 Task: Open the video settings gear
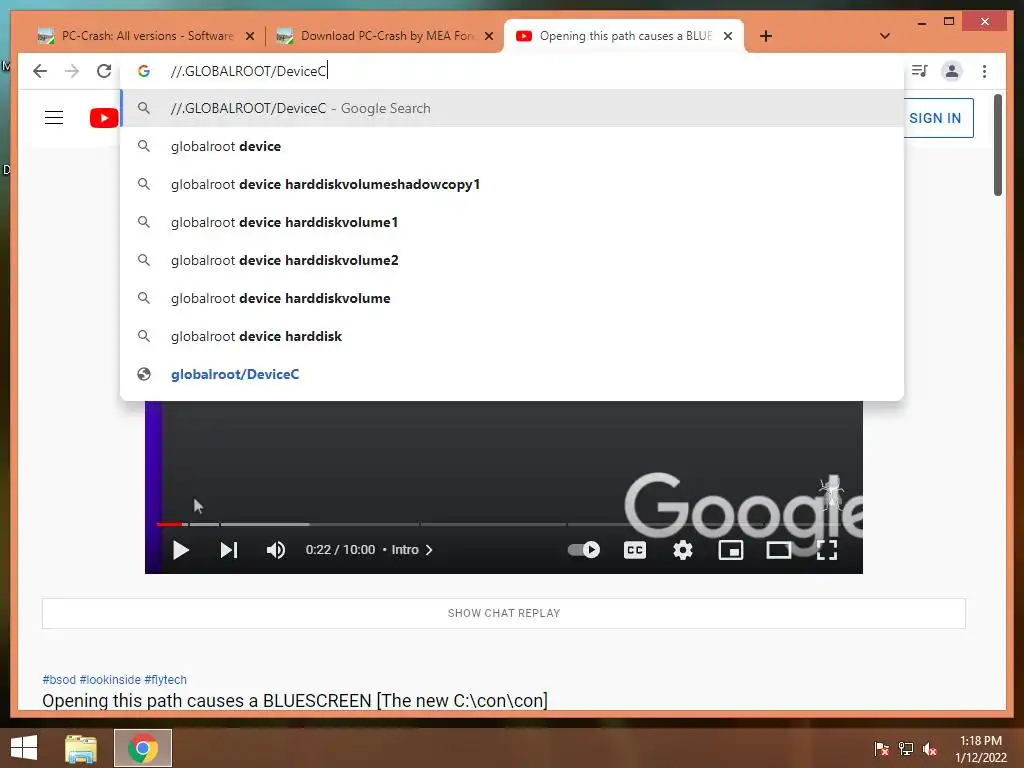click(x=682, y=550)
